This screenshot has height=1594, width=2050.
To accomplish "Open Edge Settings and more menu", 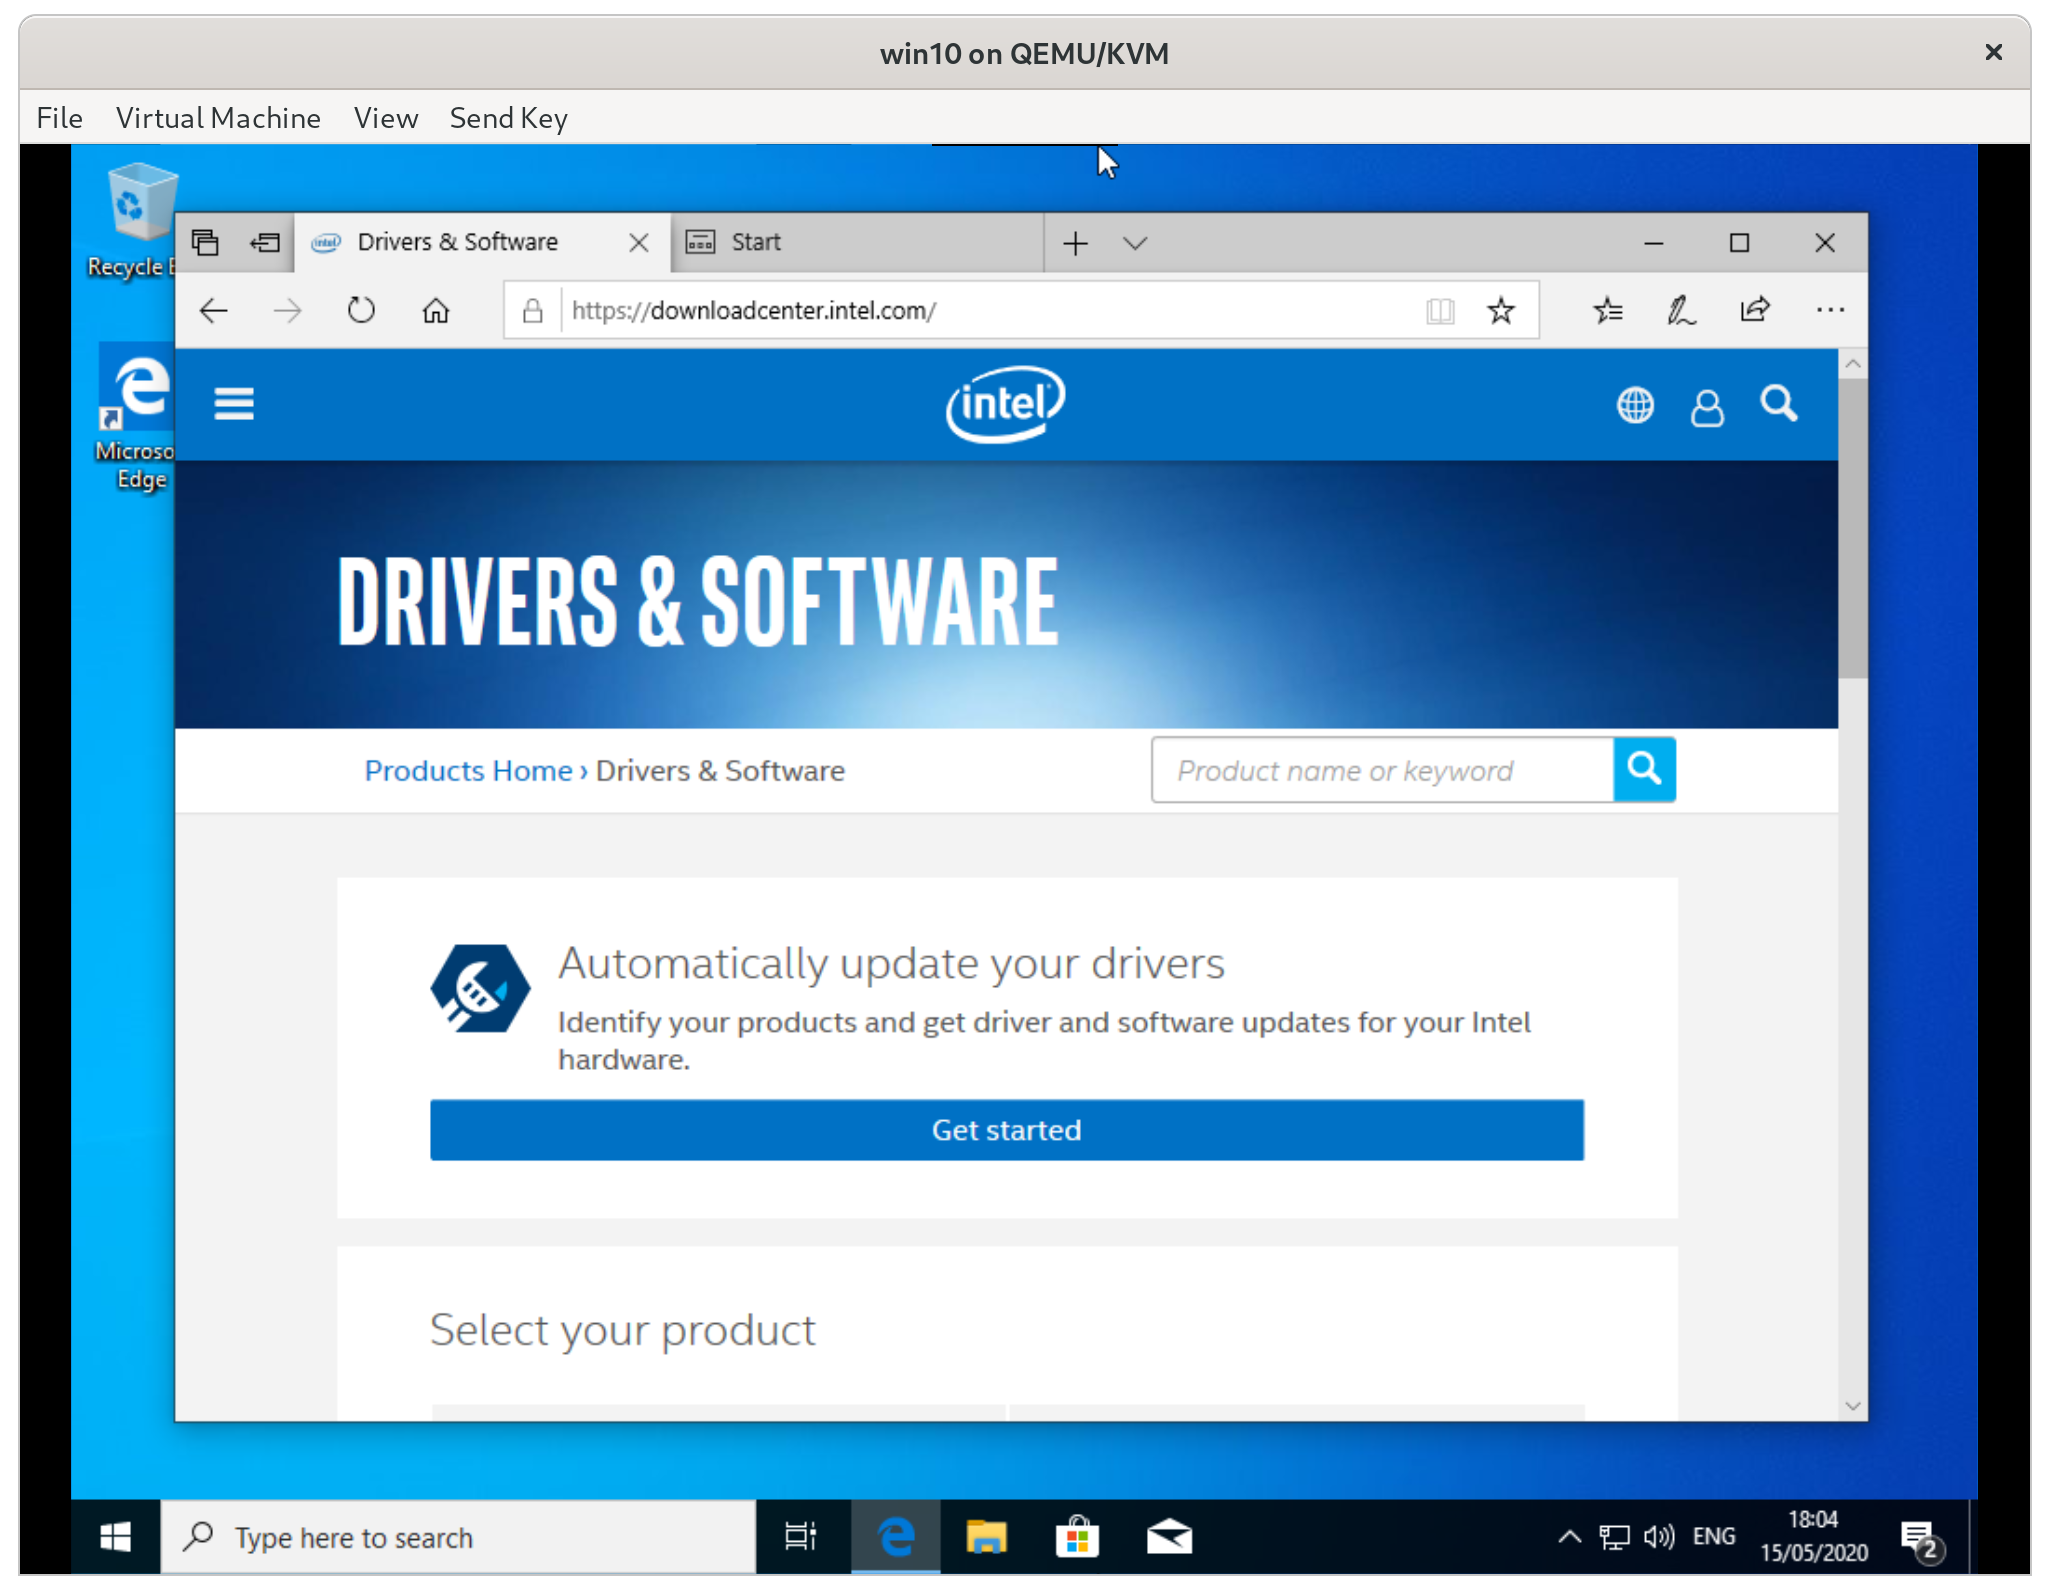I will 1830,311.
